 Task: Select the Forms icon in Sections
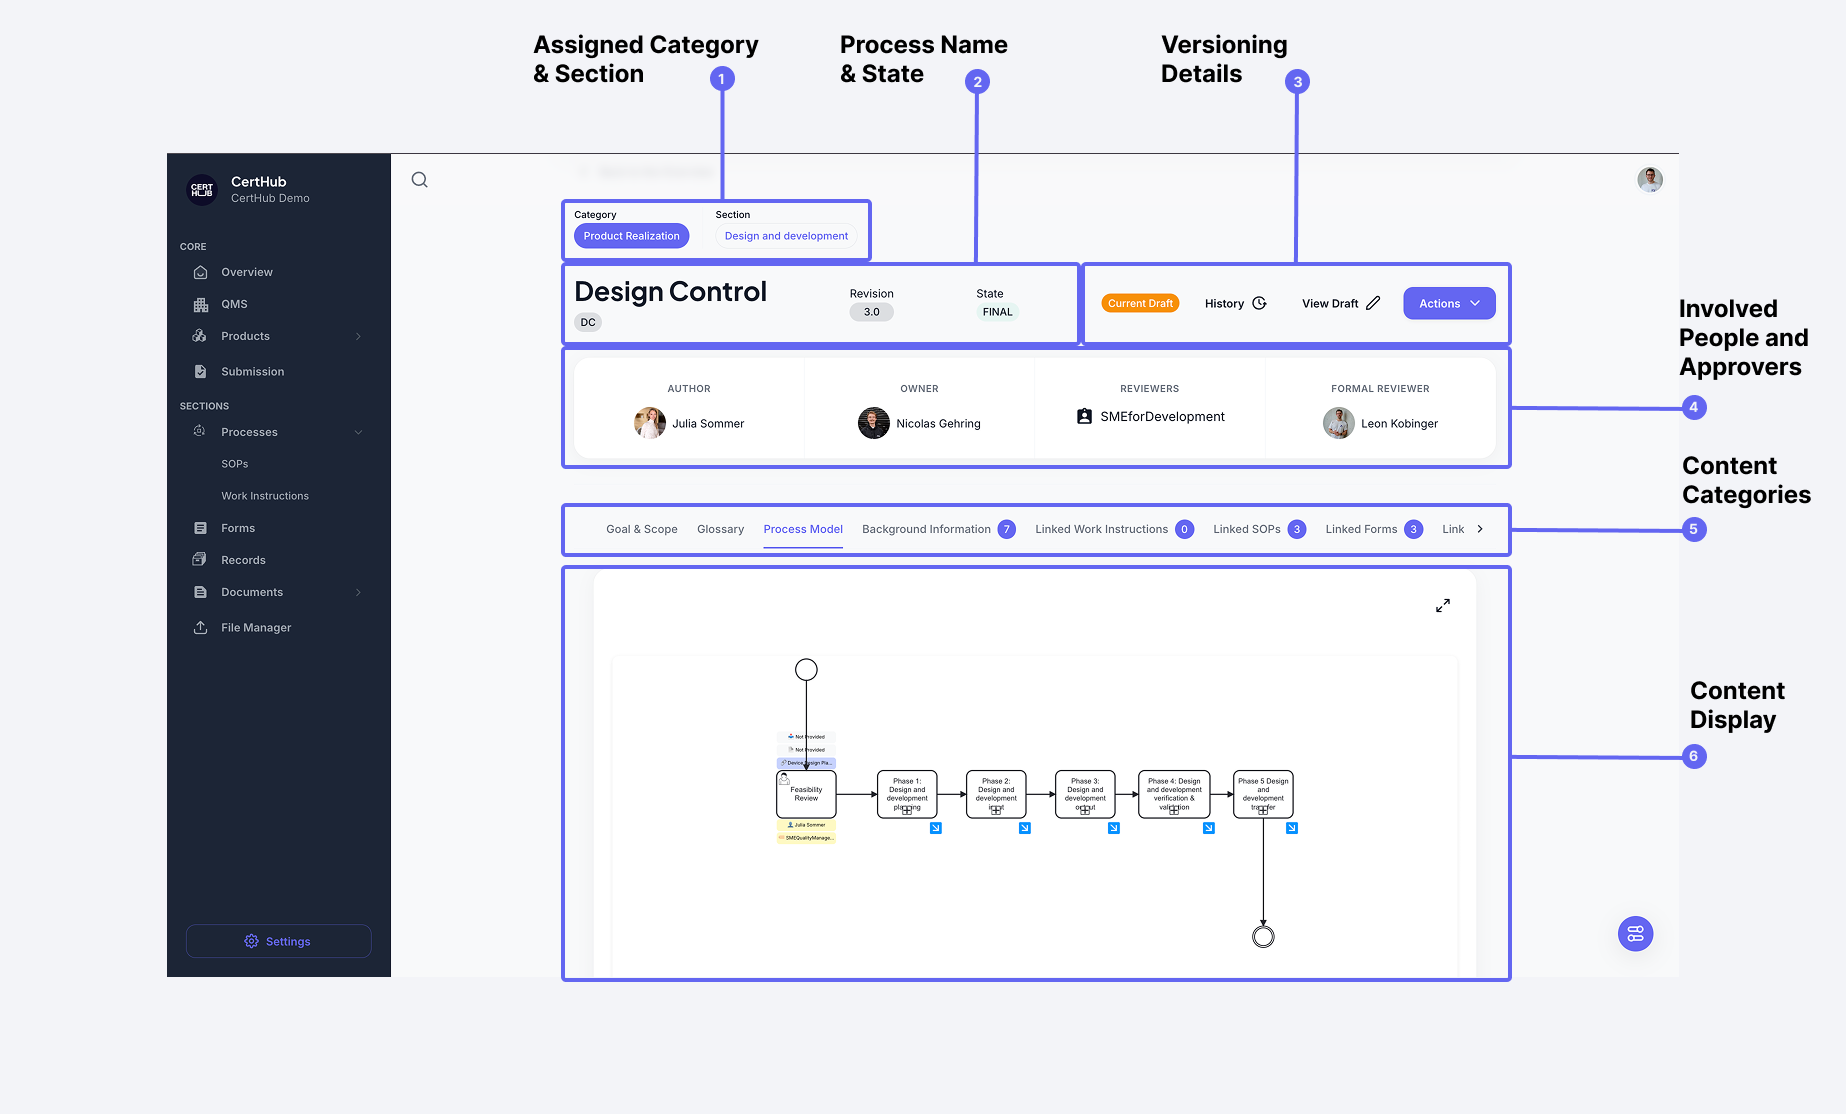(201, 527)
